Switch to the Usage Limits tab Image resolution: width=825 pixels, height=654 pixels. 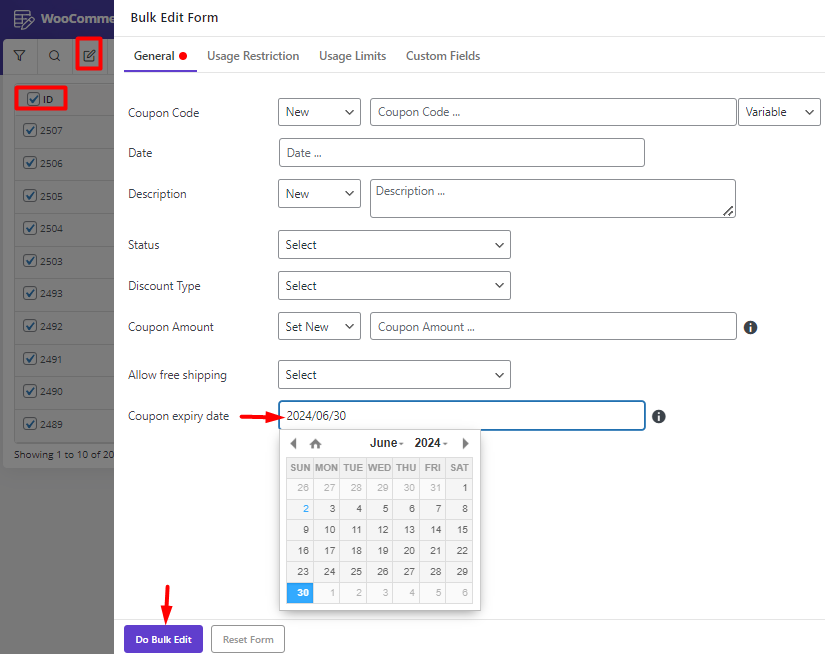[353, 56]
